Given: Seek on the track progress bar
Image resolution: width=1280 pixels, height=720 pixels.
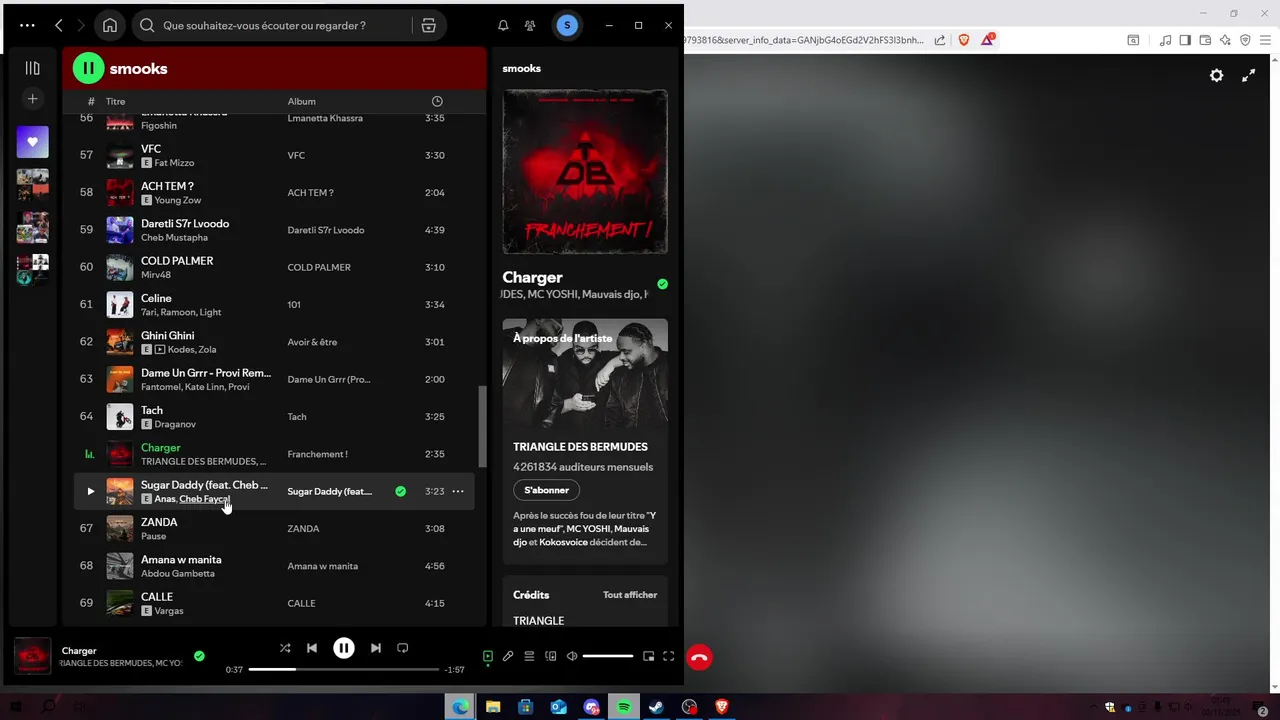Looking at the screenshot, I should (343, 669).
